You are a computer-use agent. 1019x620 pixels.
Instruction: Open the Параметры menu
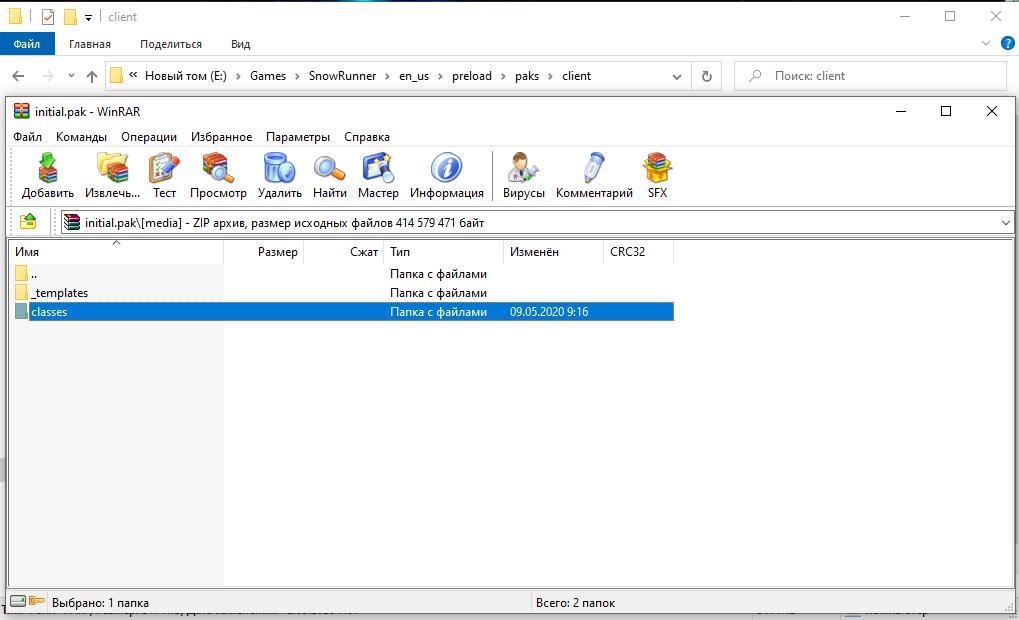tap(297, 137)
